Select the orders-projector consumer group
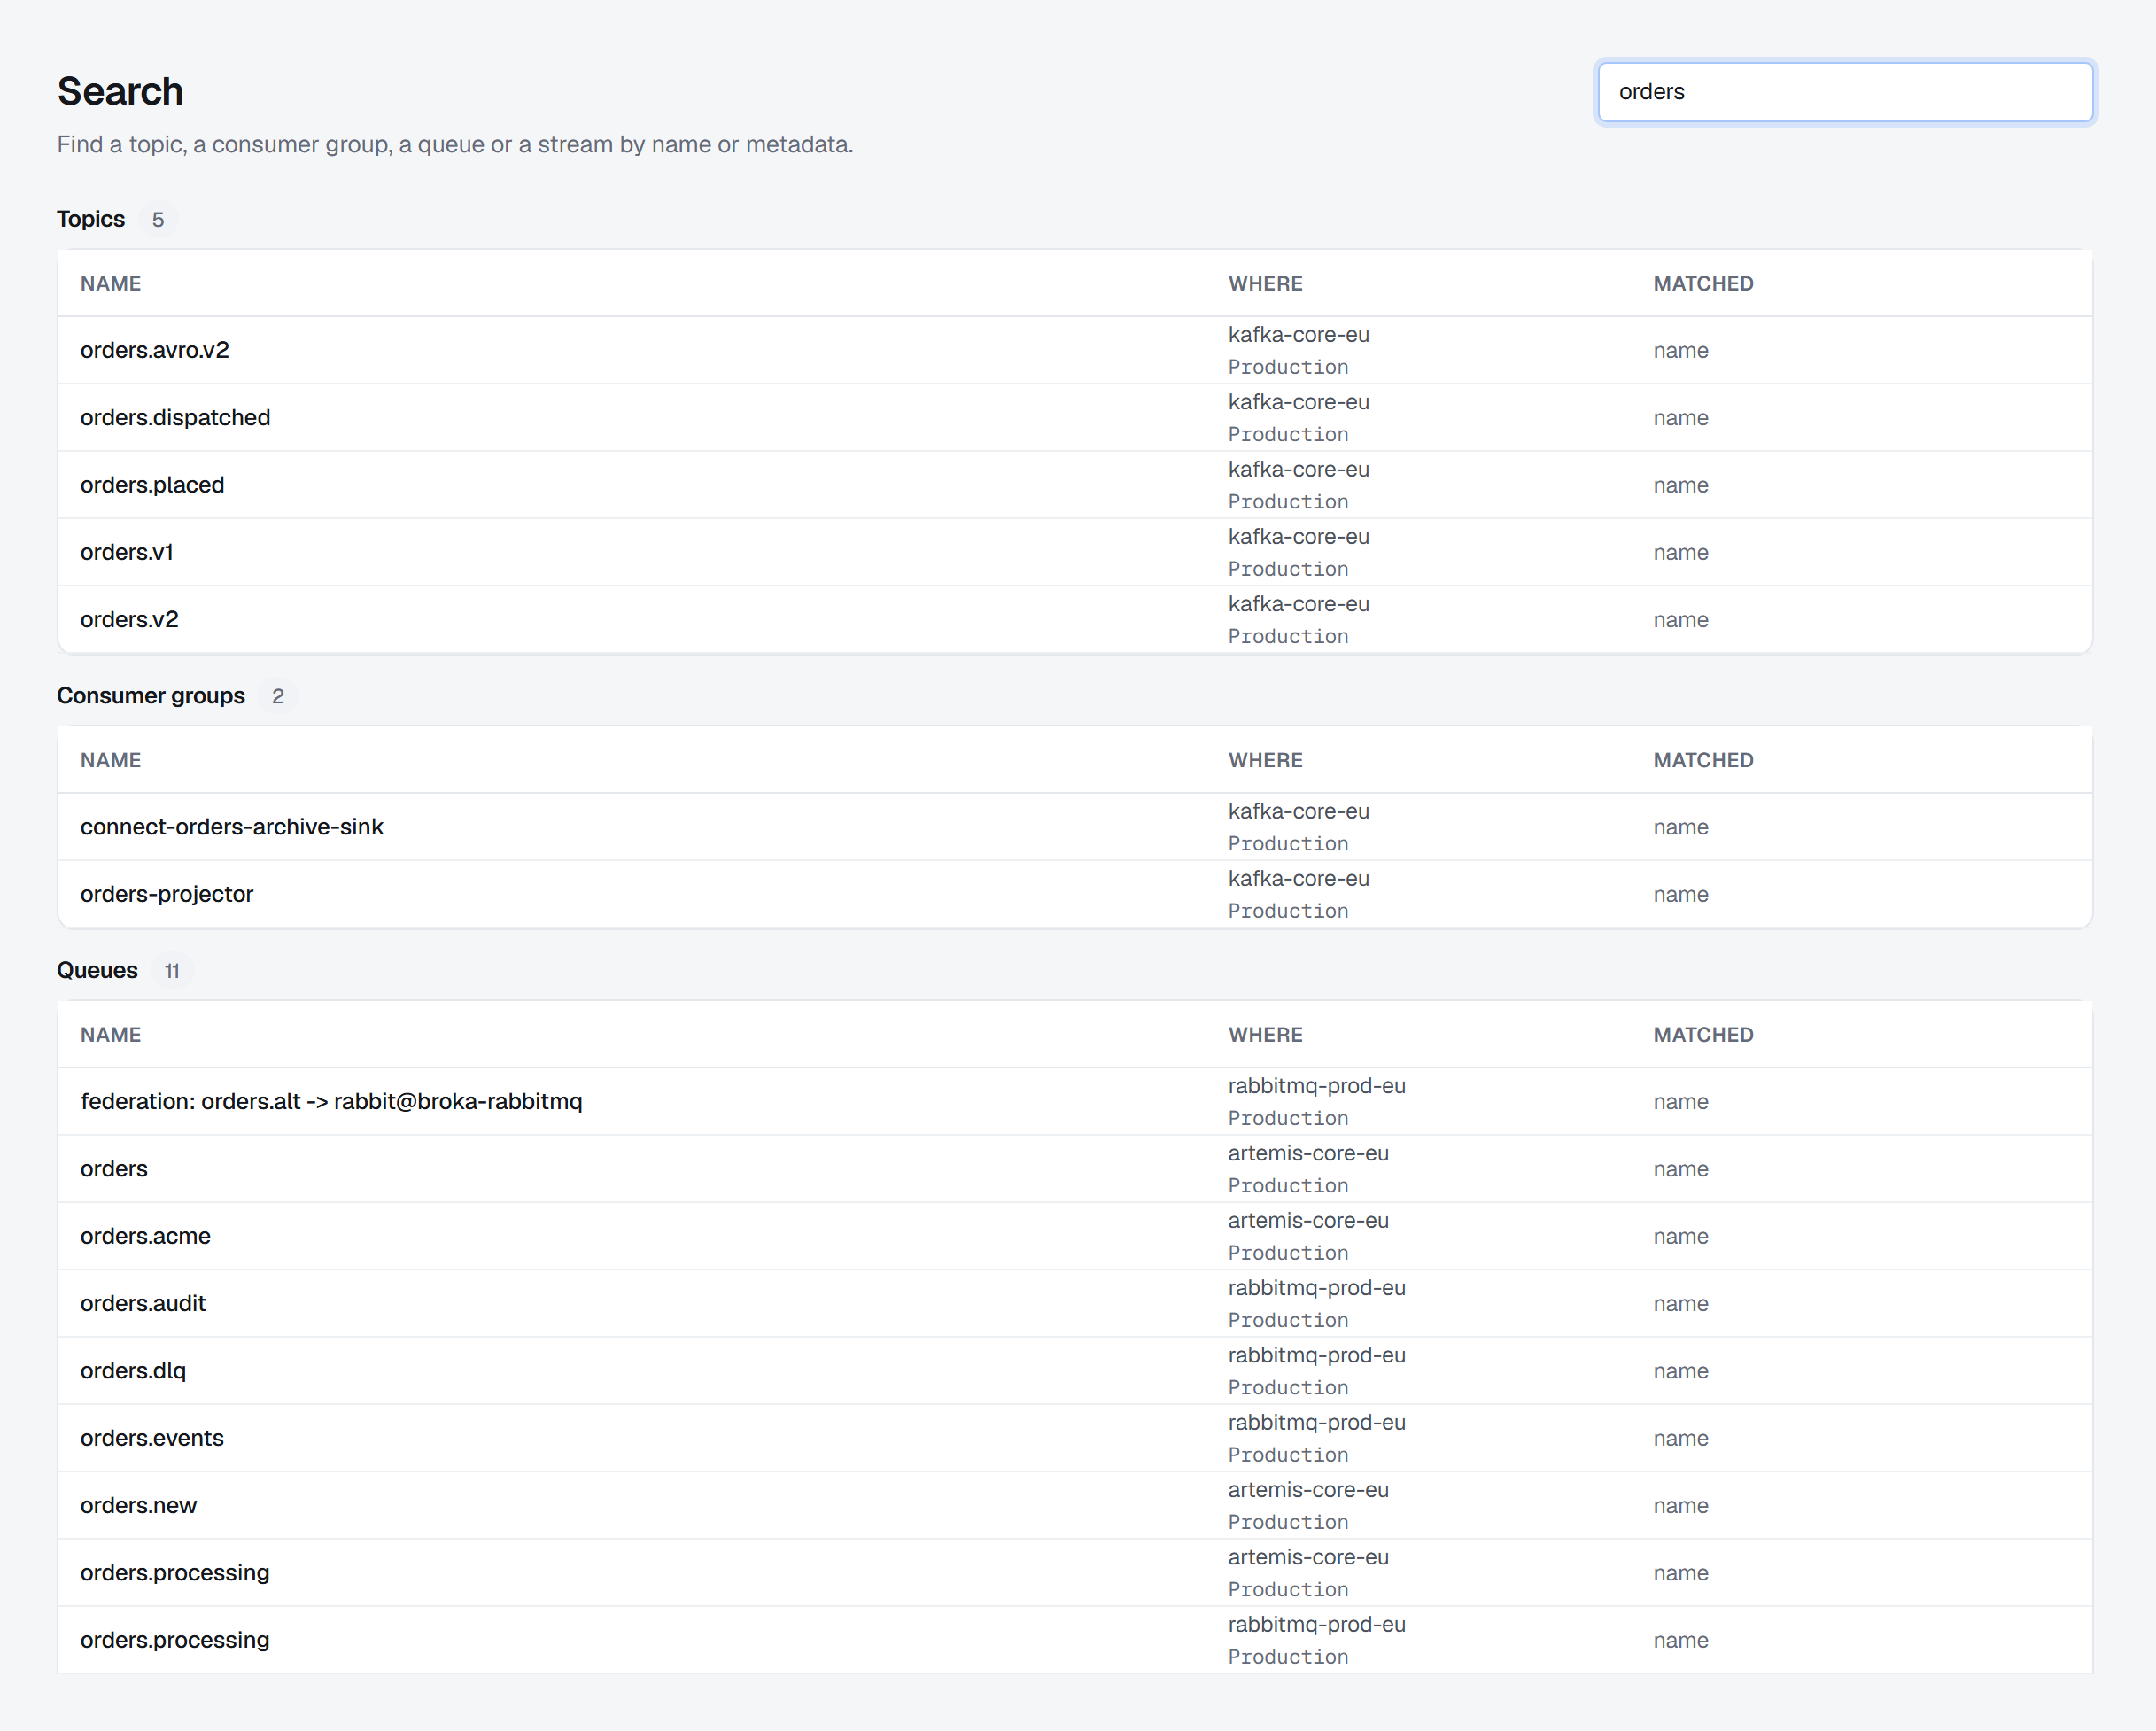2156x1731 pixels. 1075,894
